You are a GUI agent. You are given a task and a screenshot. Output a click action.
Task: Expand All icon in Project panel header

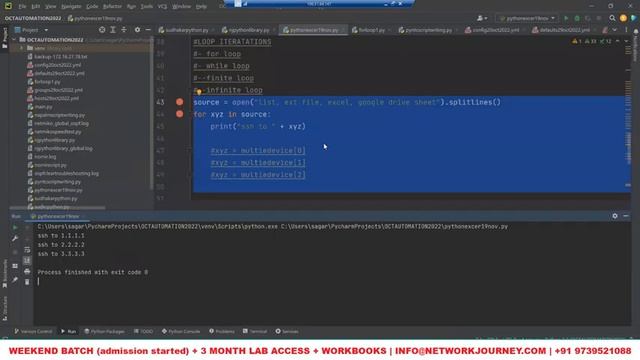click(x=113, y=30)
